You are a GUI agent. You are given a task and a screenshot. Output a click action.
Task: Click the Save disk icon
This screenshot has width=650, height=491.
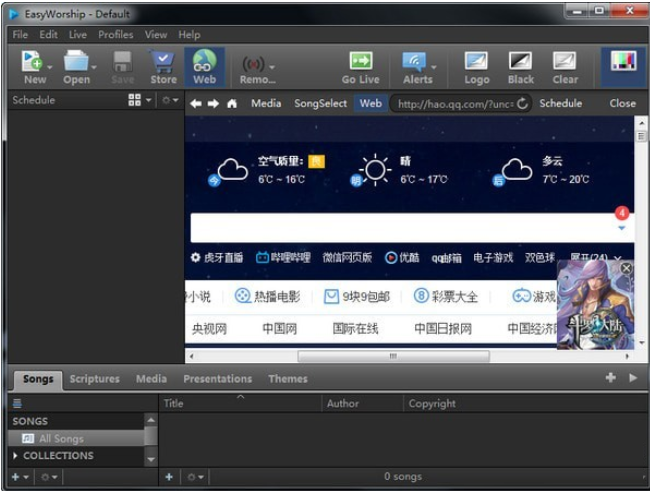coord(122,61)
